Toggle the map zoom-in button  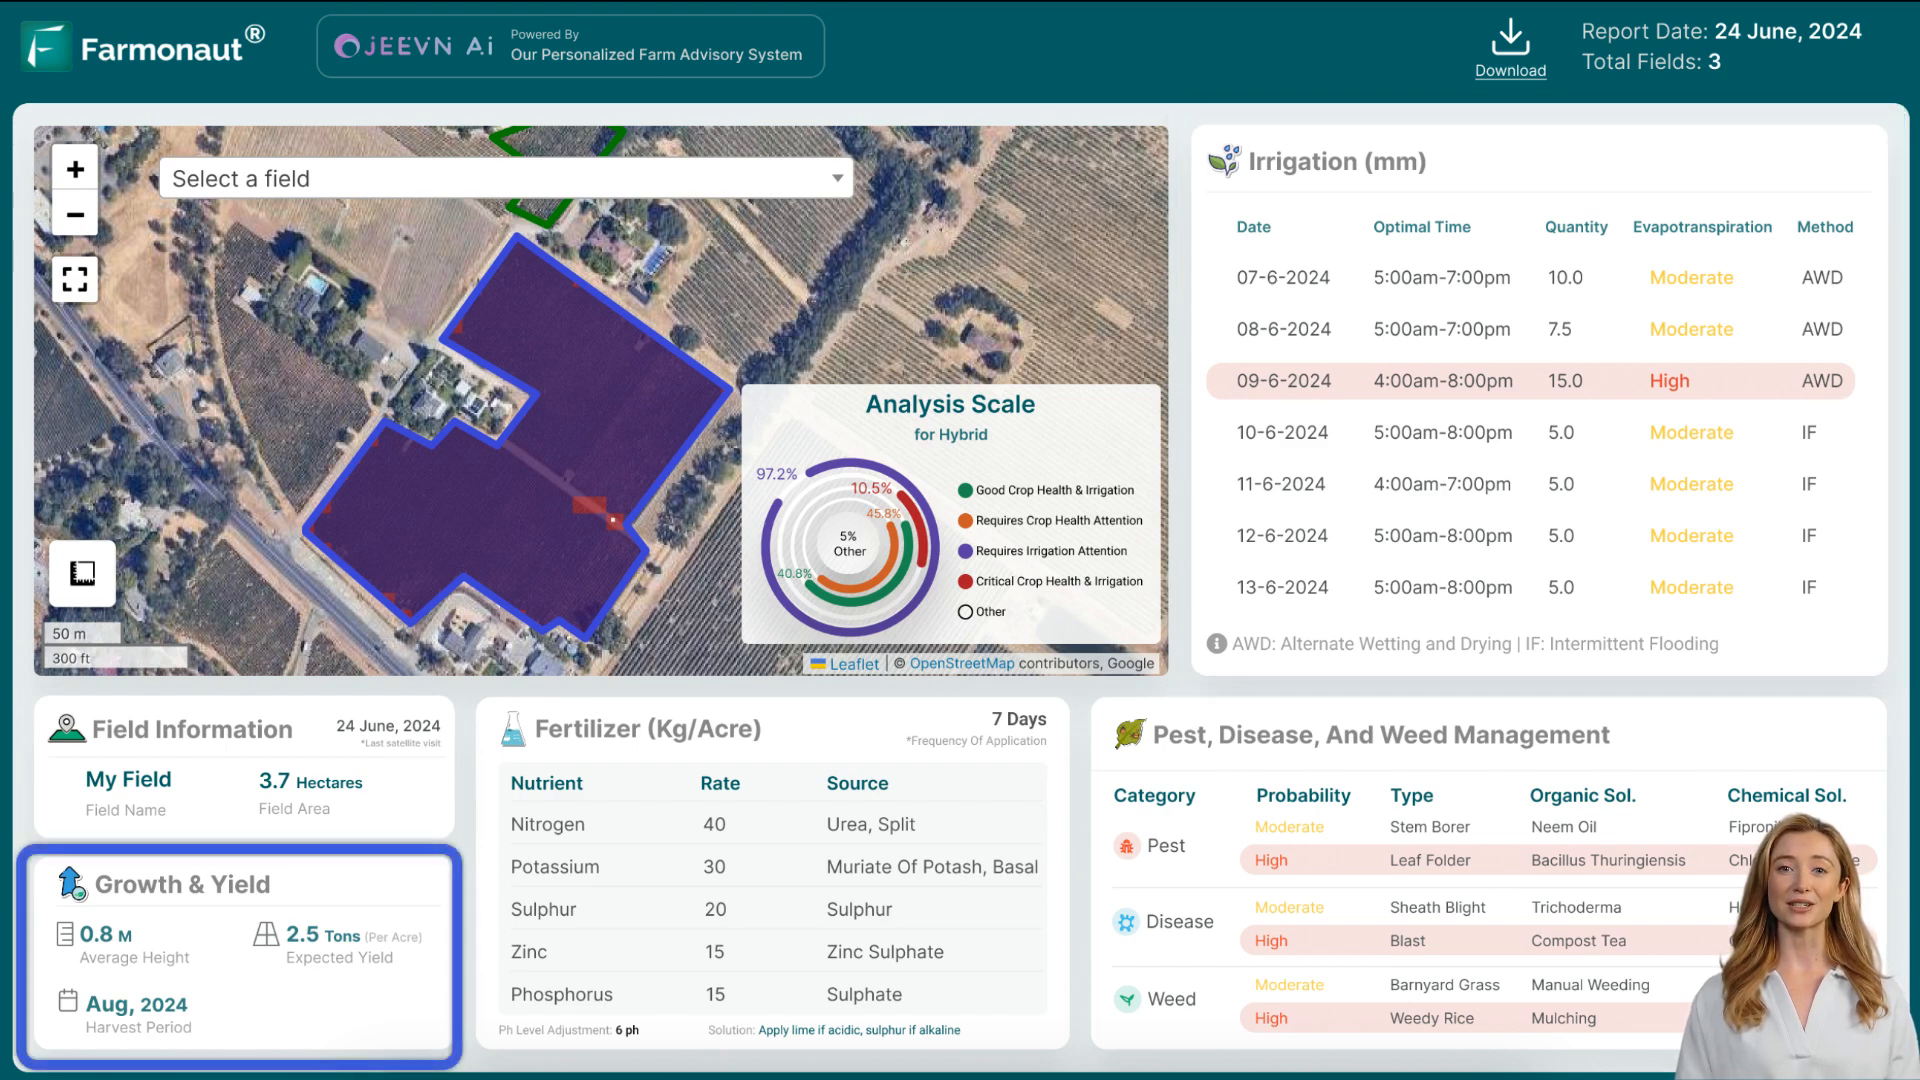(75, 167)
